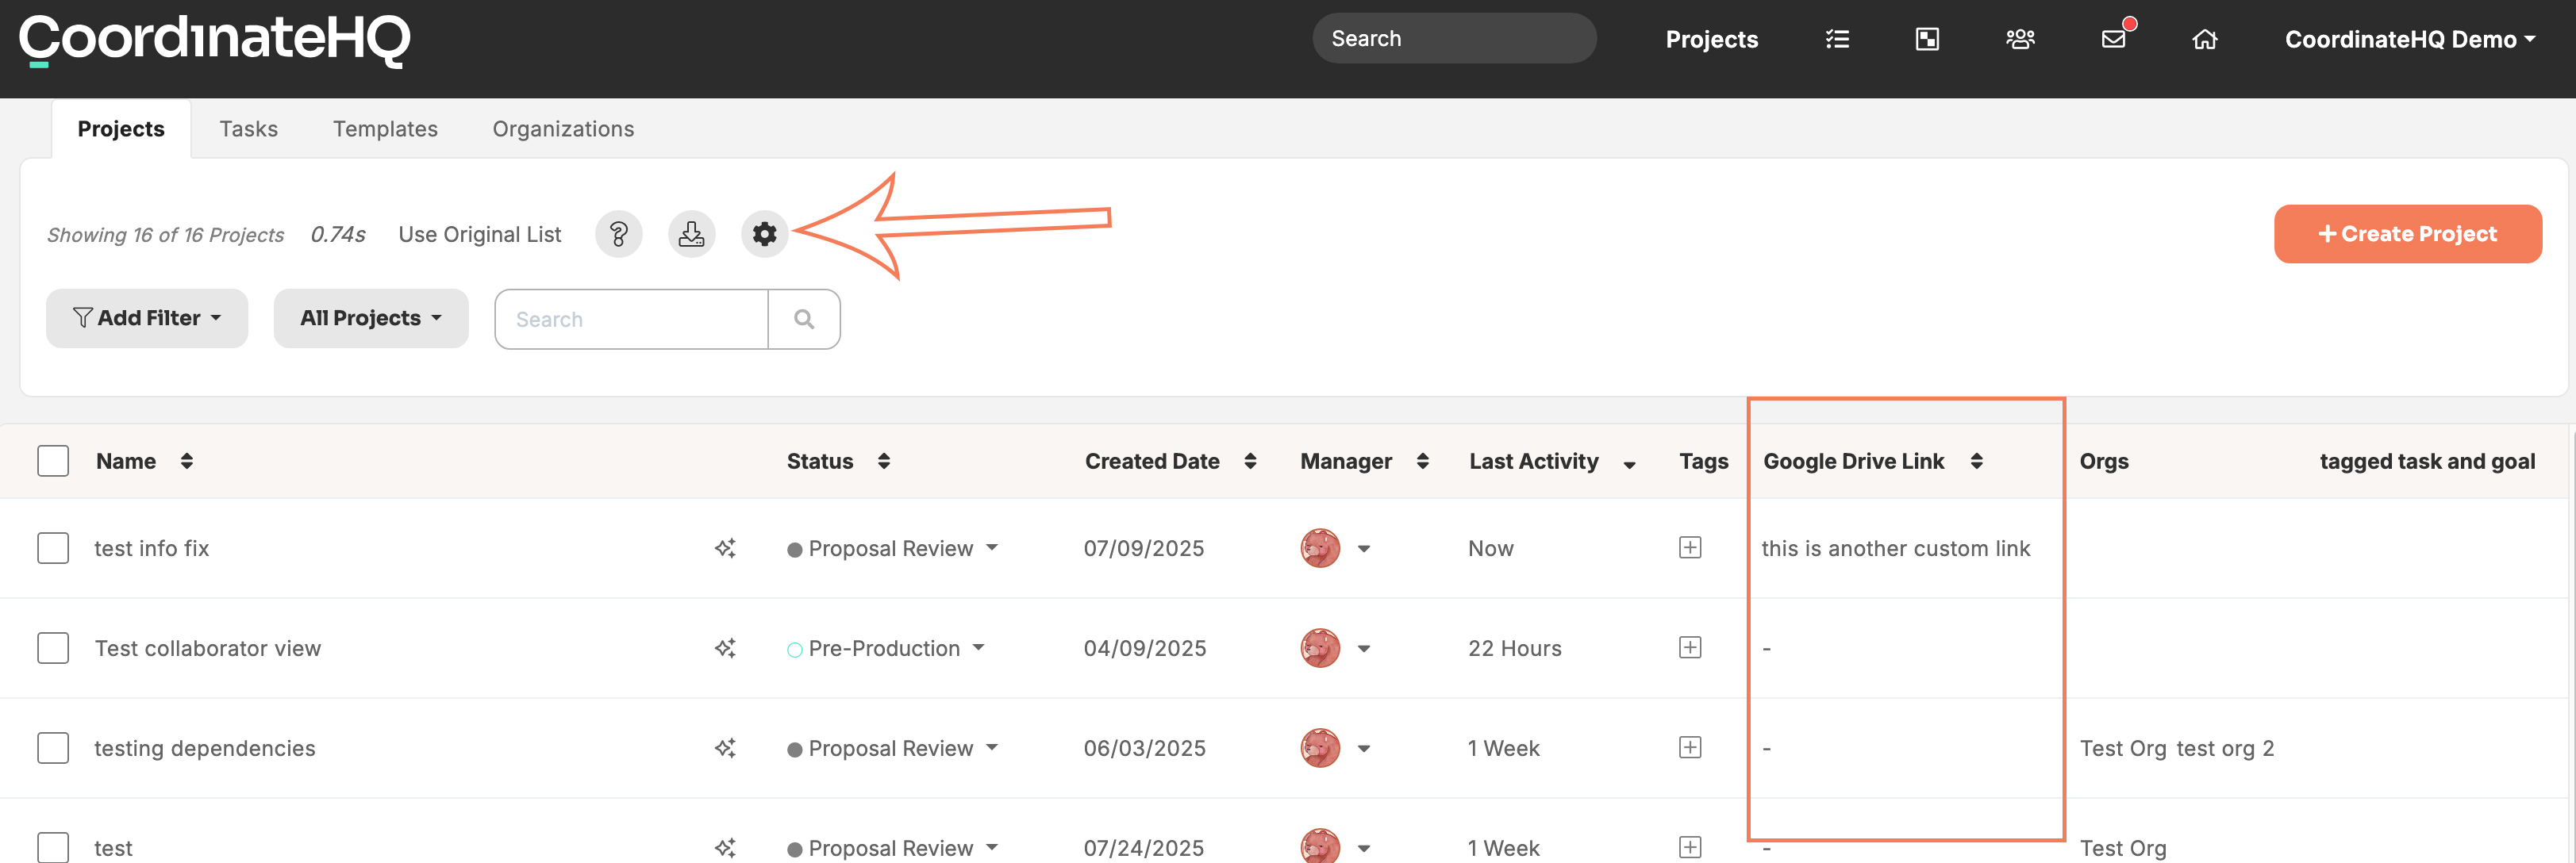Viewport: 2576px width, 863px height.
Task: Click 'this is another custom link' cell
Action: click(x=1895, y=548)
